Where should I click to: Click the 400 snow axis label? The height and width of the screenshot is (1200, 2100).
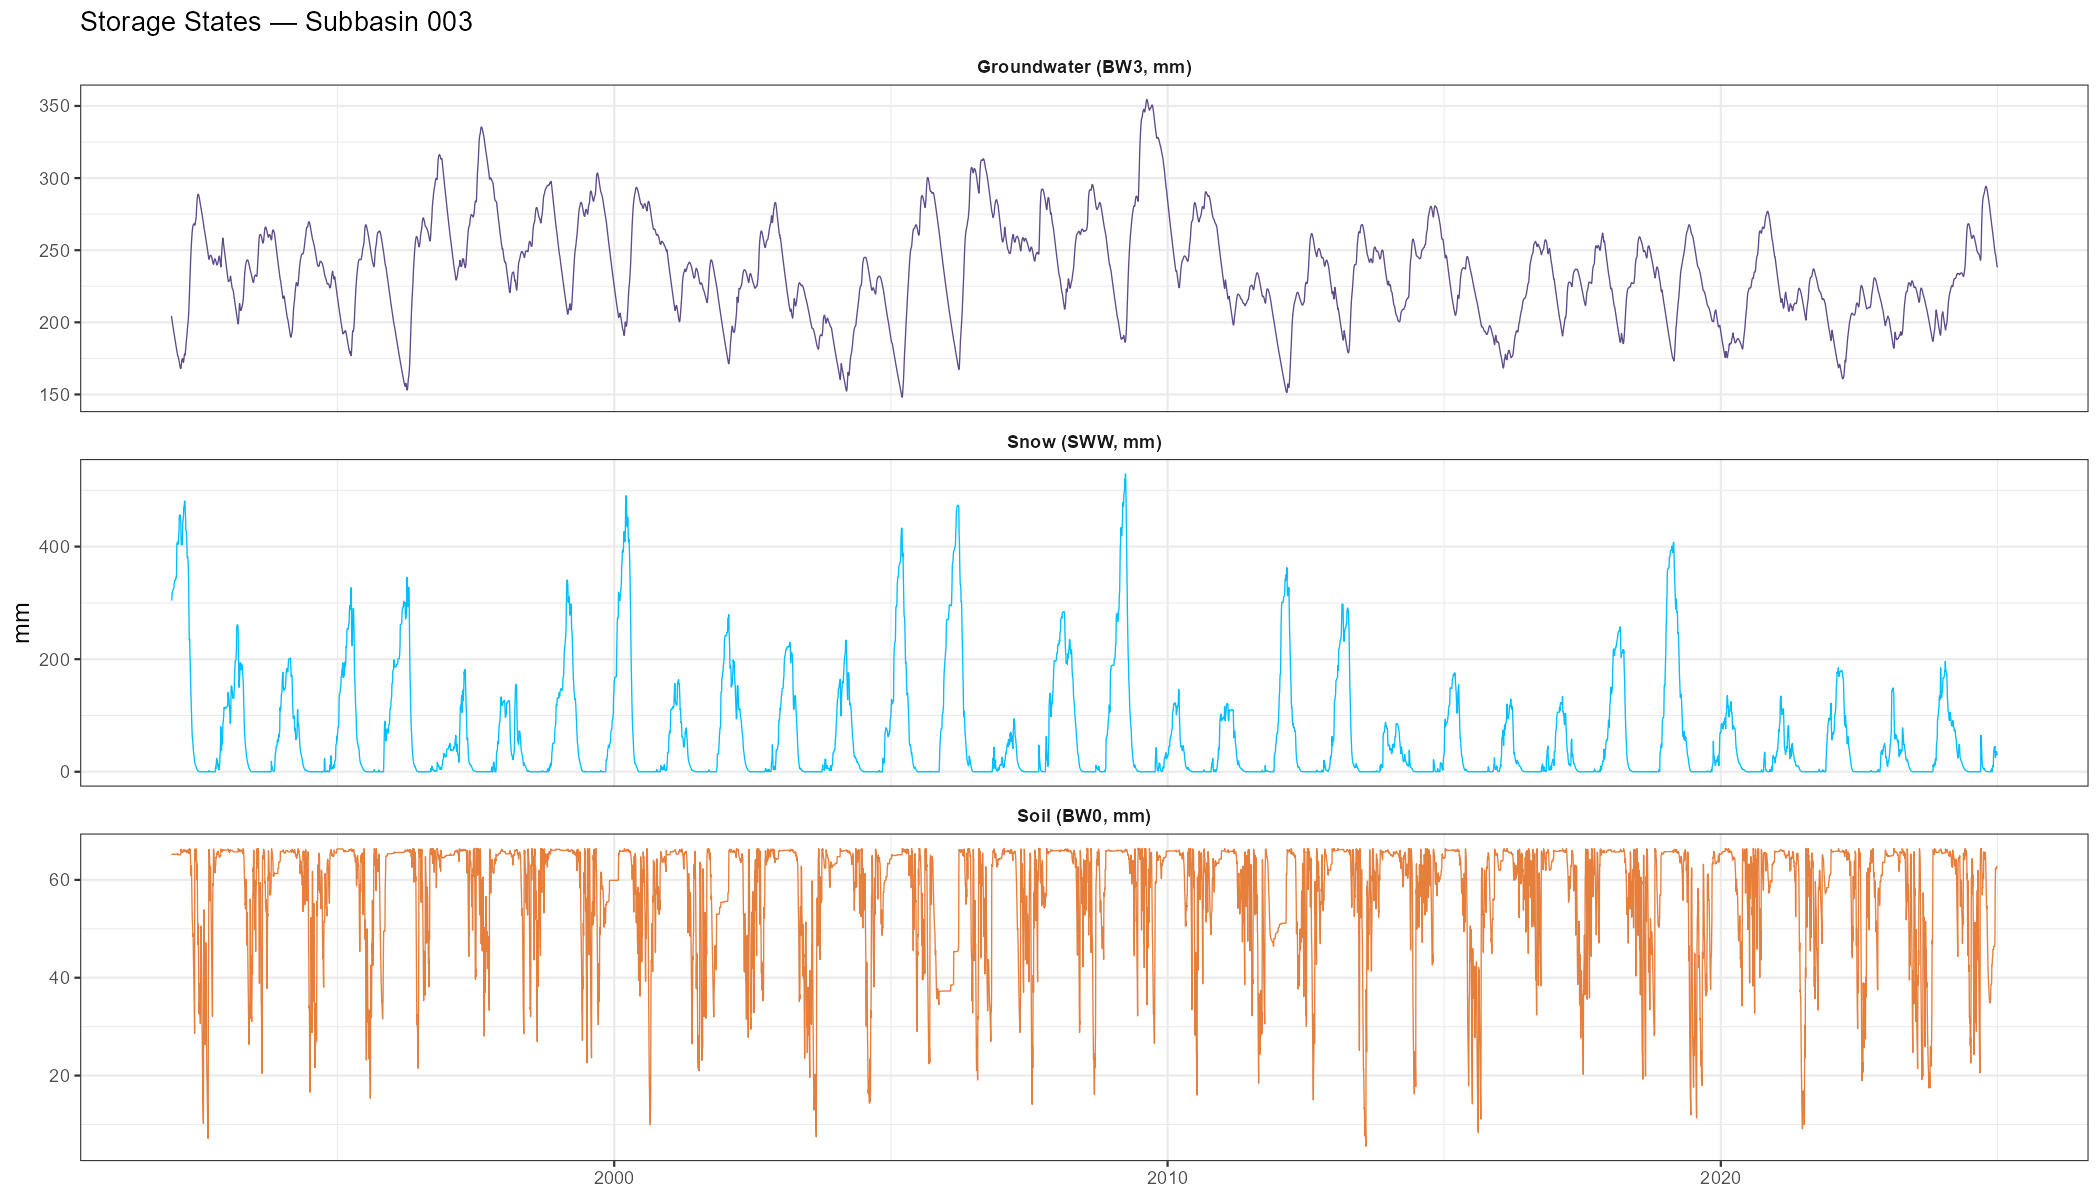click(x=55, y=547)
